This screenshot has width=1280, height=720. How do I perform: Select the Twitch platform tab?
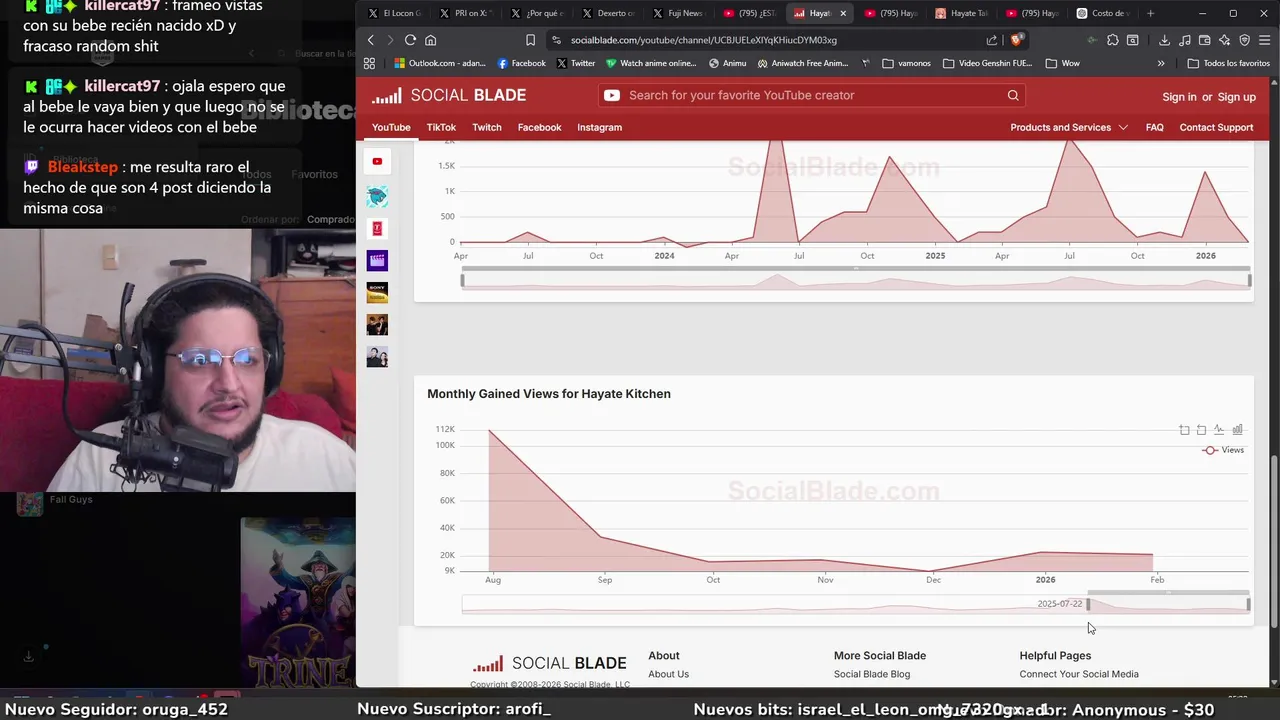click(487, 127)
